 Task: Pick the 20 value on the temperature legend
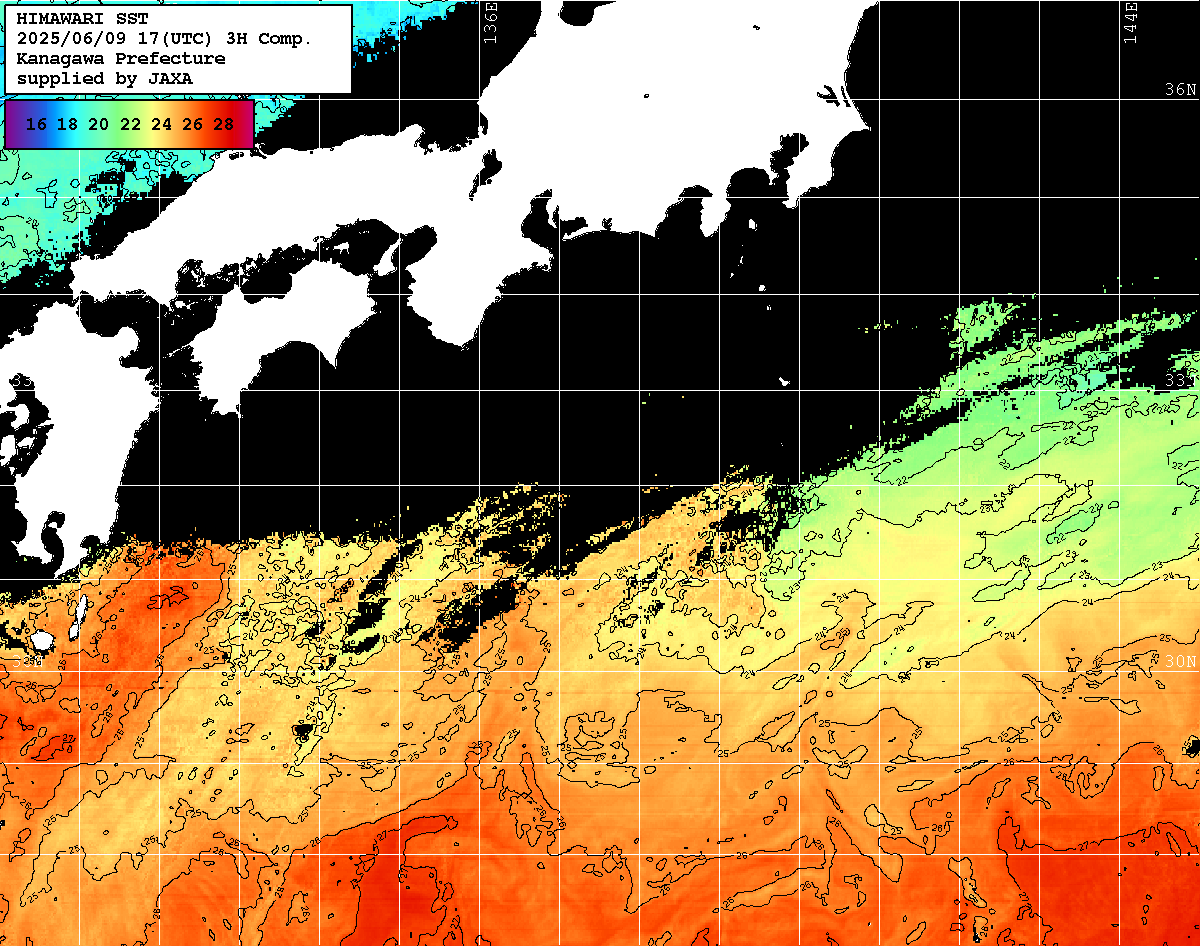(x=98, y=124)
